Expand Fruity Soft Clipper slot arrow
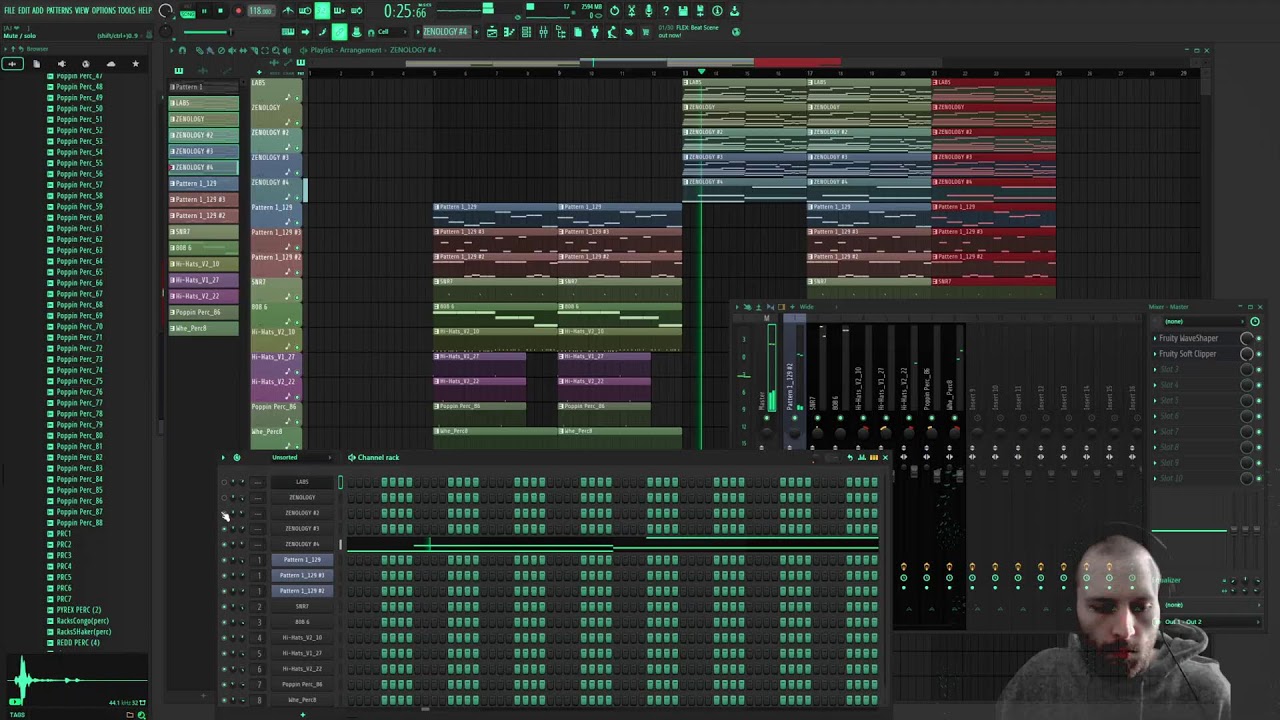This screenshot has width=1280, height=720. 1155,353
